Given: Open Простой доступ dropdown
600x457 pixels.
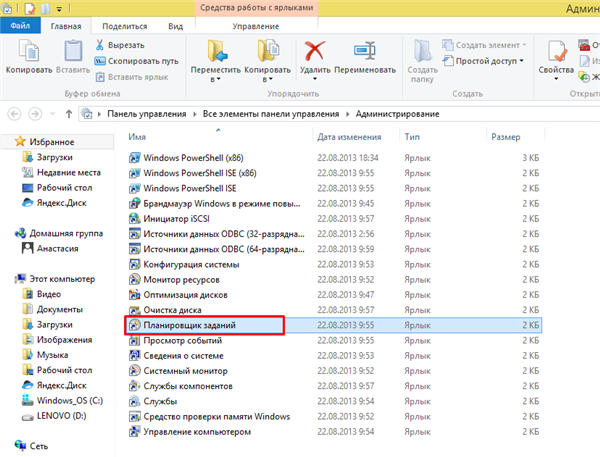Looking at the screenshot, I should (x=522, y=61).
